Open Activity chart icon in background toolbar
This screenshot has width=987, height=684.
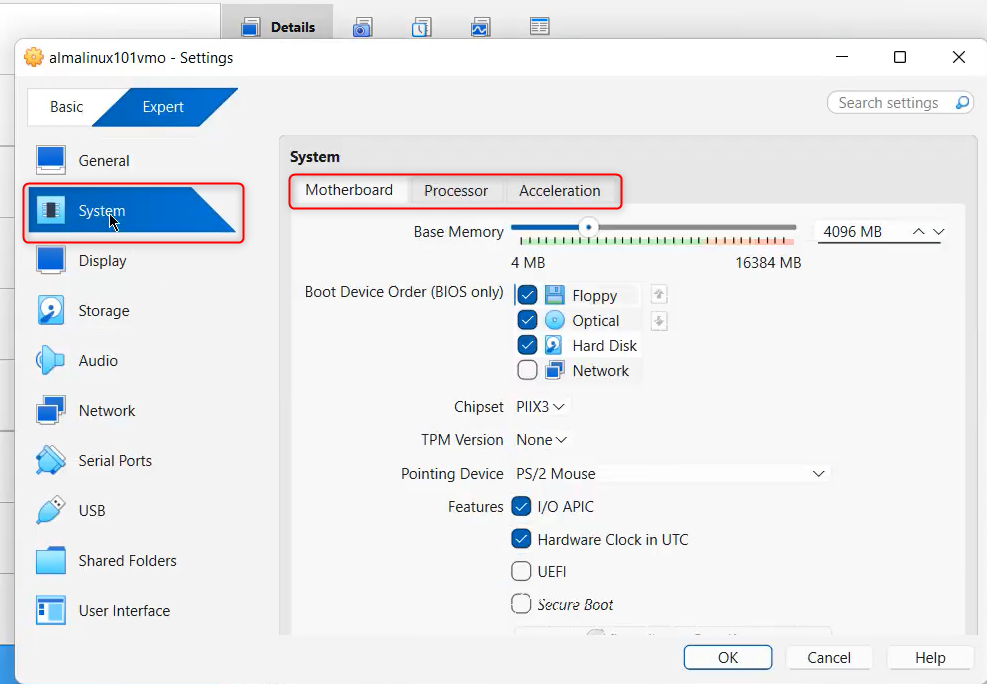[x=480, y=28]
